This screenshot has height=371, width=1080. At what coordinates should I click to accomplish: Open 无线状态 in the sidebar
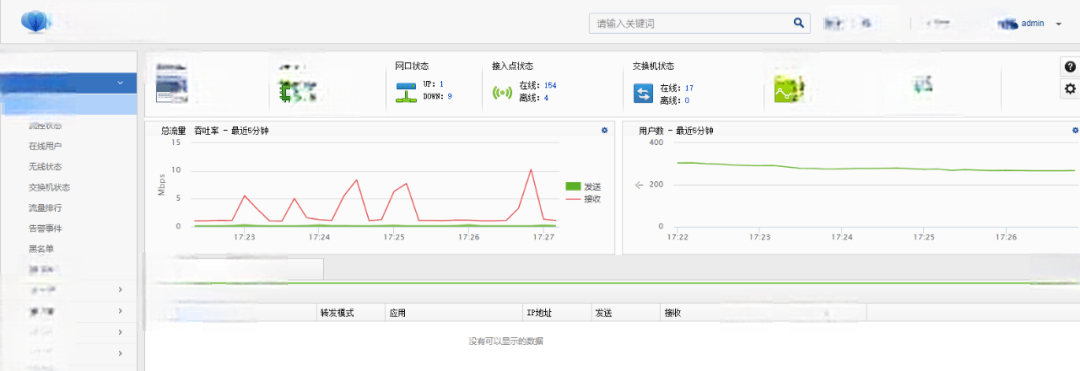pyautogui.click(x=45, y=167)
